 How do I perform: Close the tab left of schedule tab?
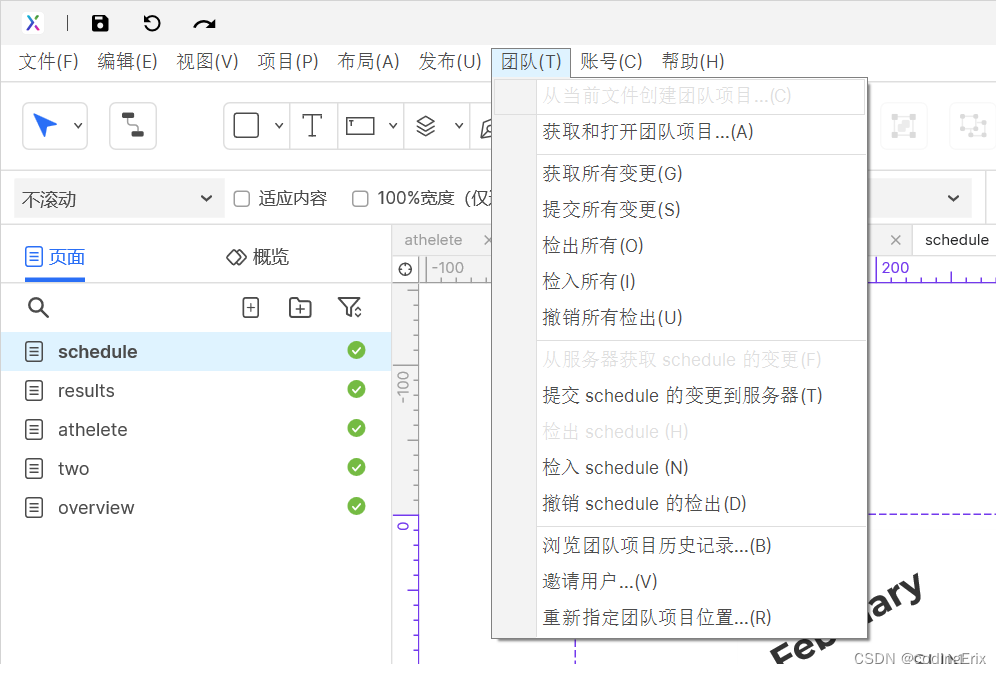895,240
